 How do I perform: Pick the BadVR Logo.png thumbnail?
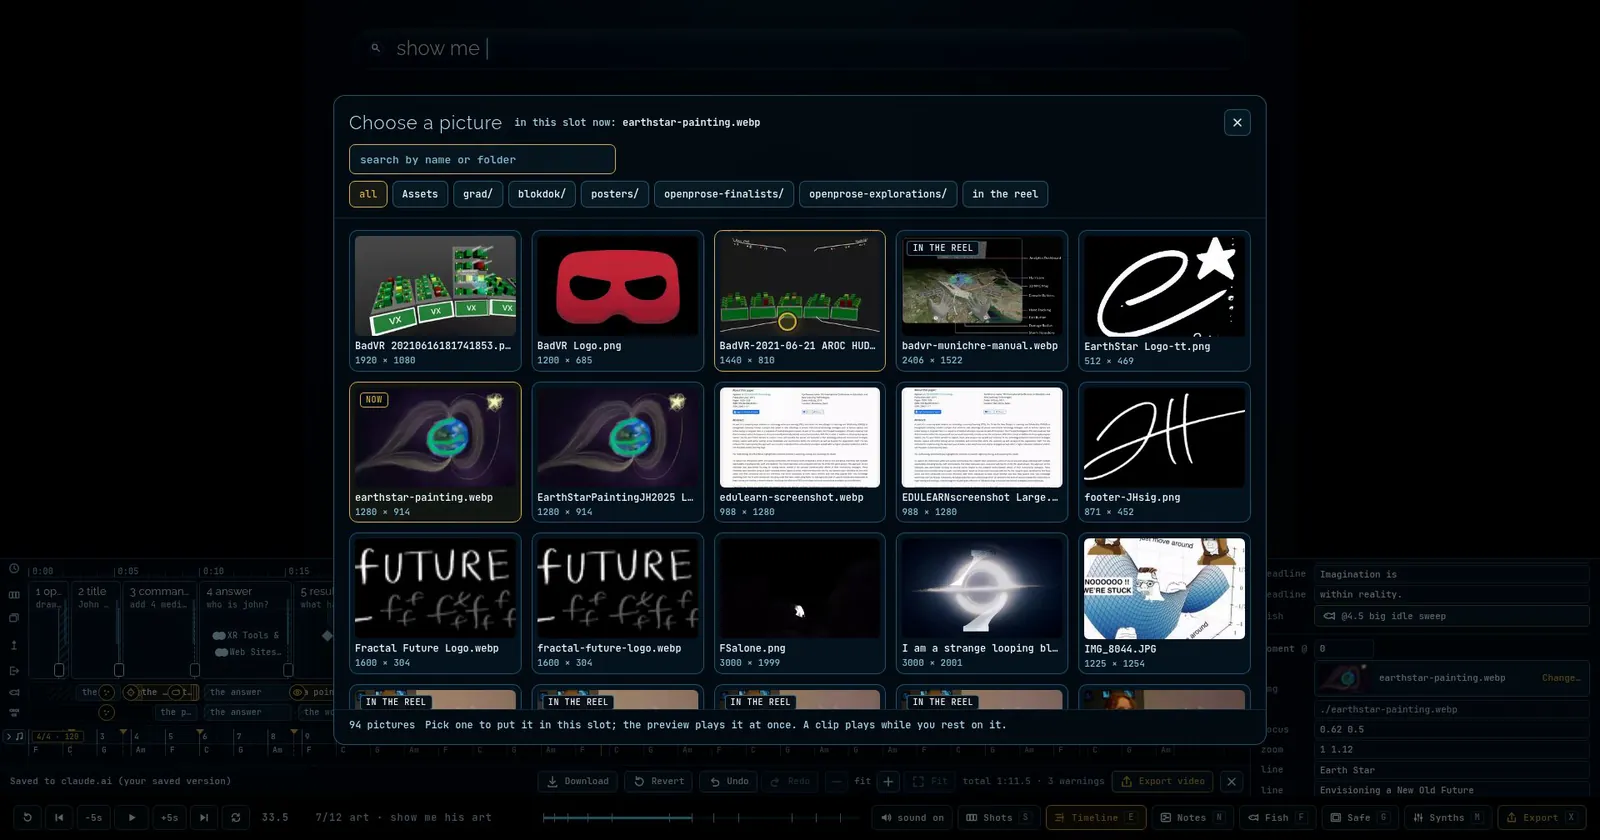[618, 301]
